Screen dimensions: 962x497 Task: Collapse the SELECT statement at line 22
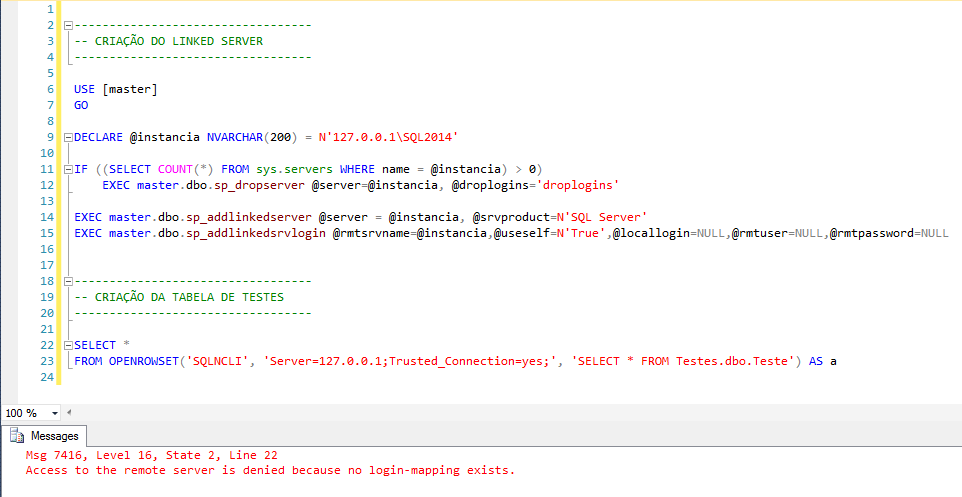coord(68,345)
